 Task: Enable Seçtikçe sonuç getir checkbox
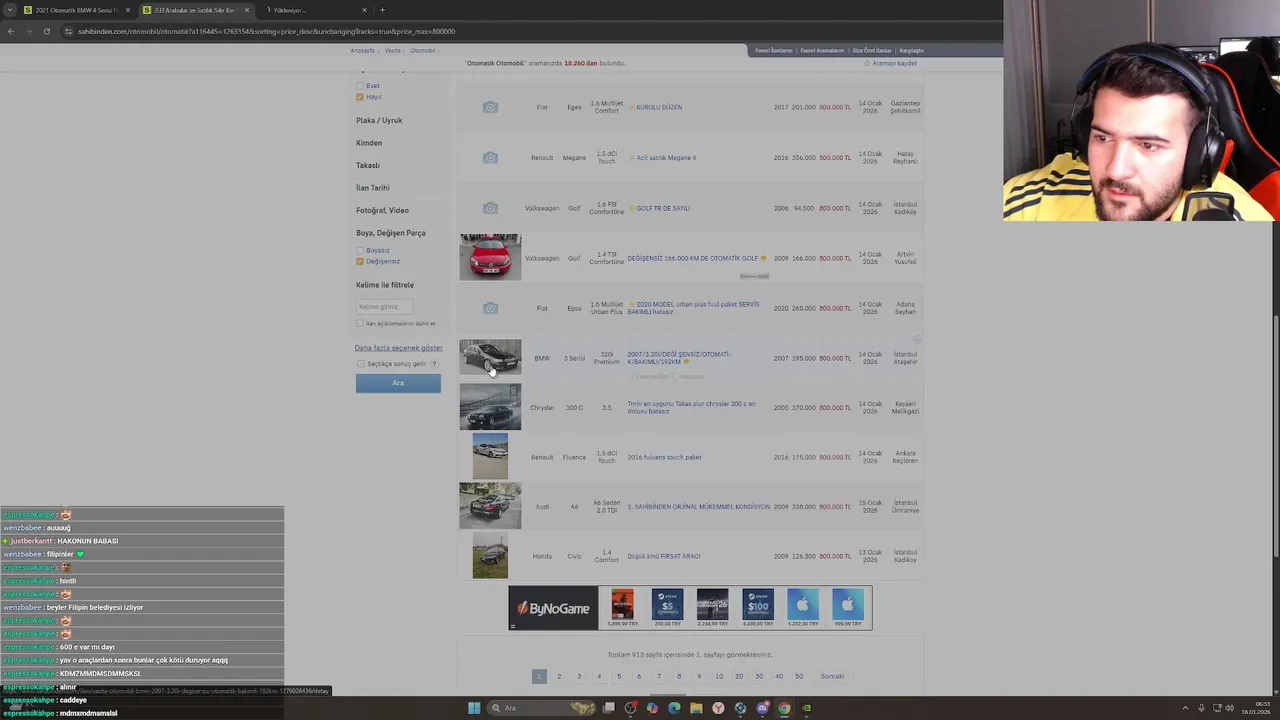pyautogui.click(x=361, y=364)
